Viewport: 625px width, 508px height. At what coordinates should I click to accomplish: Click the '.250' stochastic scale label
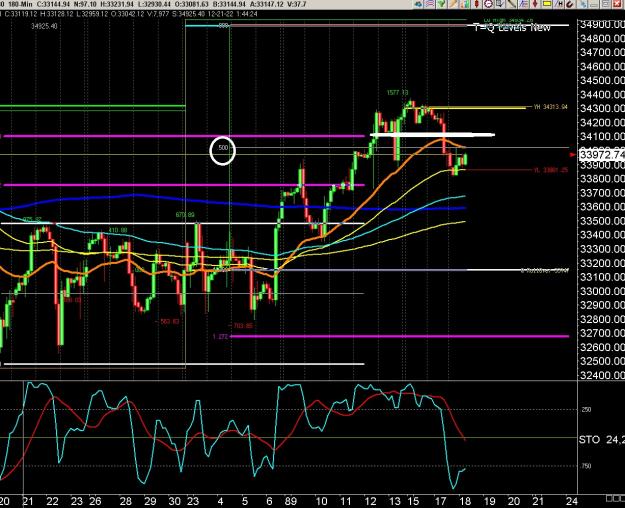tap(586, 410)
